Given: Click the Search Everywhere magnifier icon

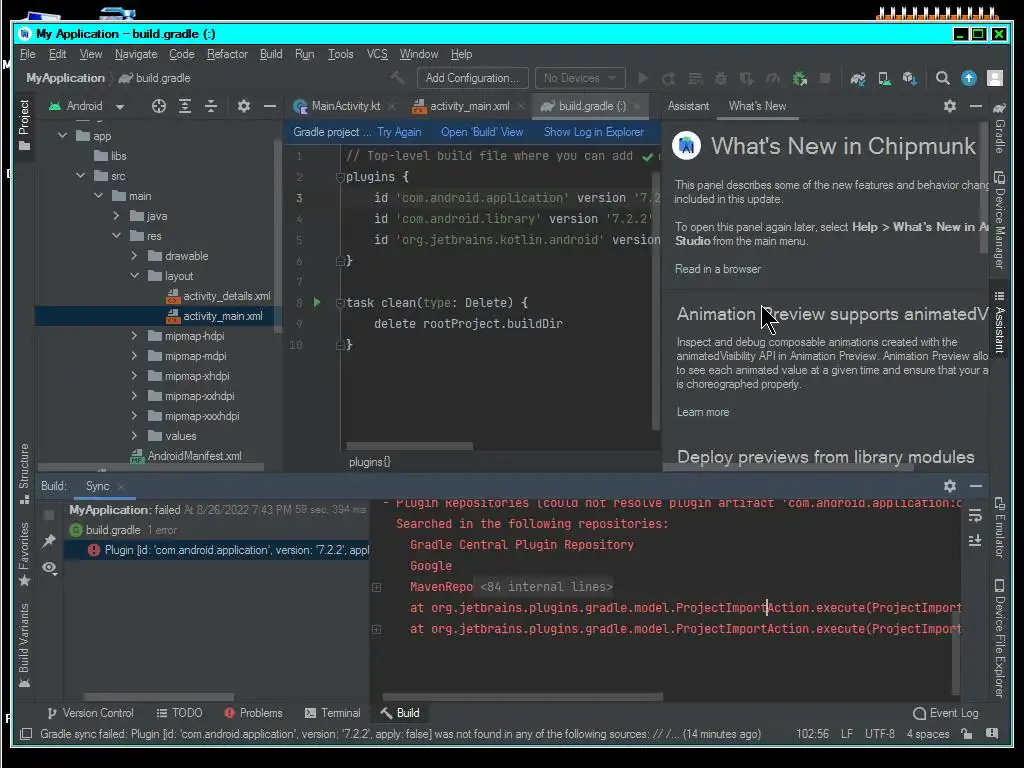Looking at the screenshot, I should click(942, 78).
